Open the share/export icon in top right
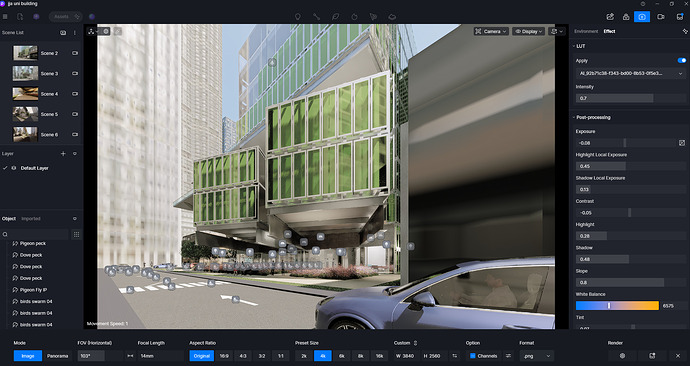This screenshot has height=366, width=690. tap(610, 17)
